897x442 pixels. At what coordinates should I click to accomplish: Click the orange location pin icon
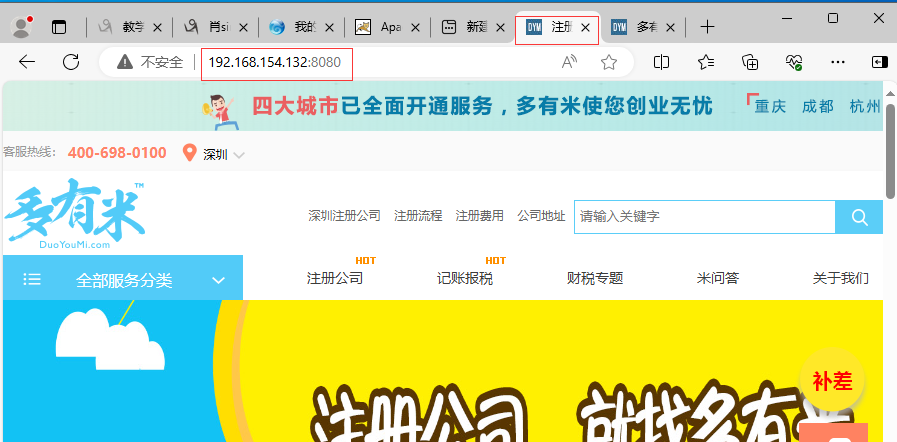(189, 153)
